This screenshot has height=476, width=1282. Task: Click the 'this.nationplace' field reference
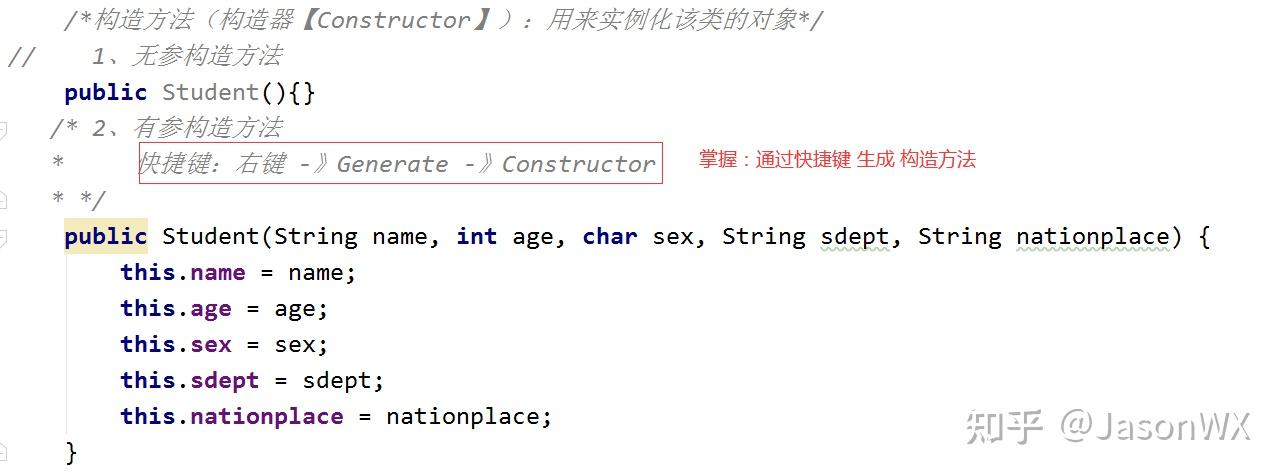(x=232, y=417)
